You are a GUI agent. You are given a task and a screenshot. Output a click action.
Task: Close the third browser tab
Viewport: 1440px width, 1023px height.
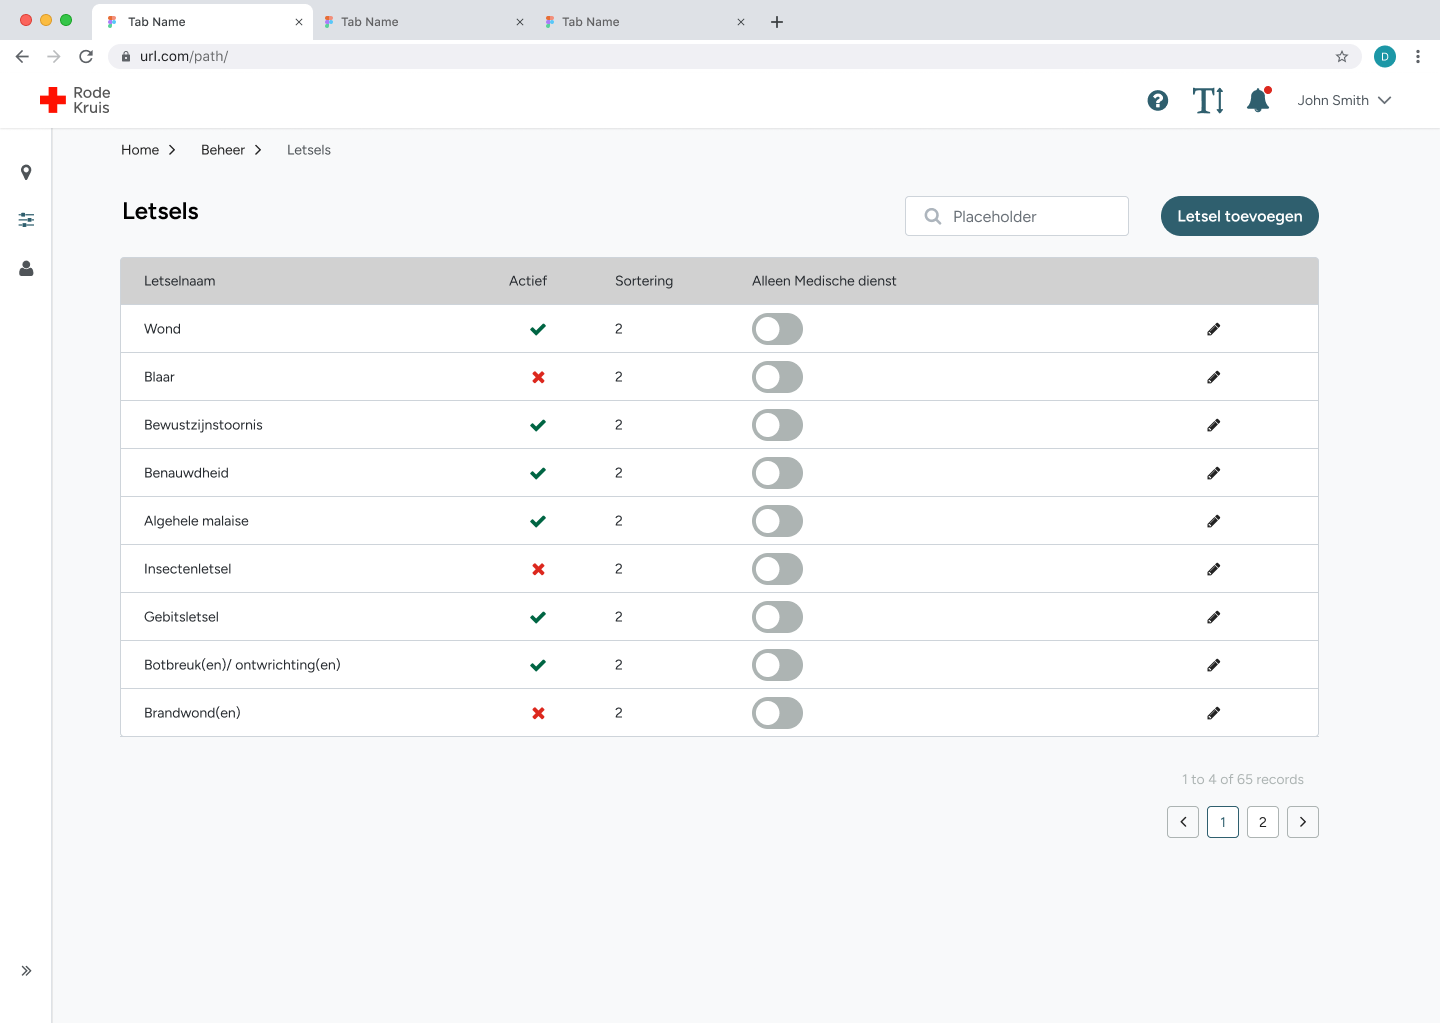[x=741, y=22]
